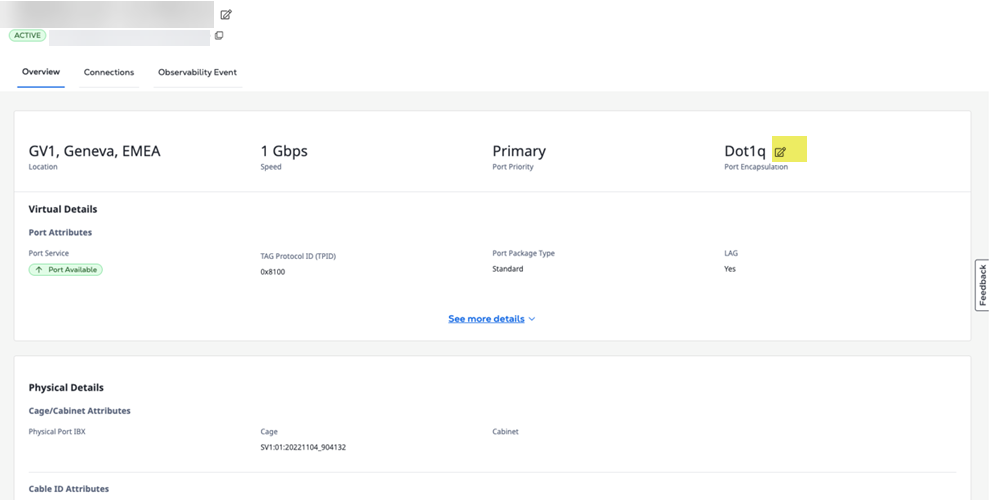Open the Connections tab
Image resolution: width=1000 pixels, height=500 pixels.
point(109,72)
